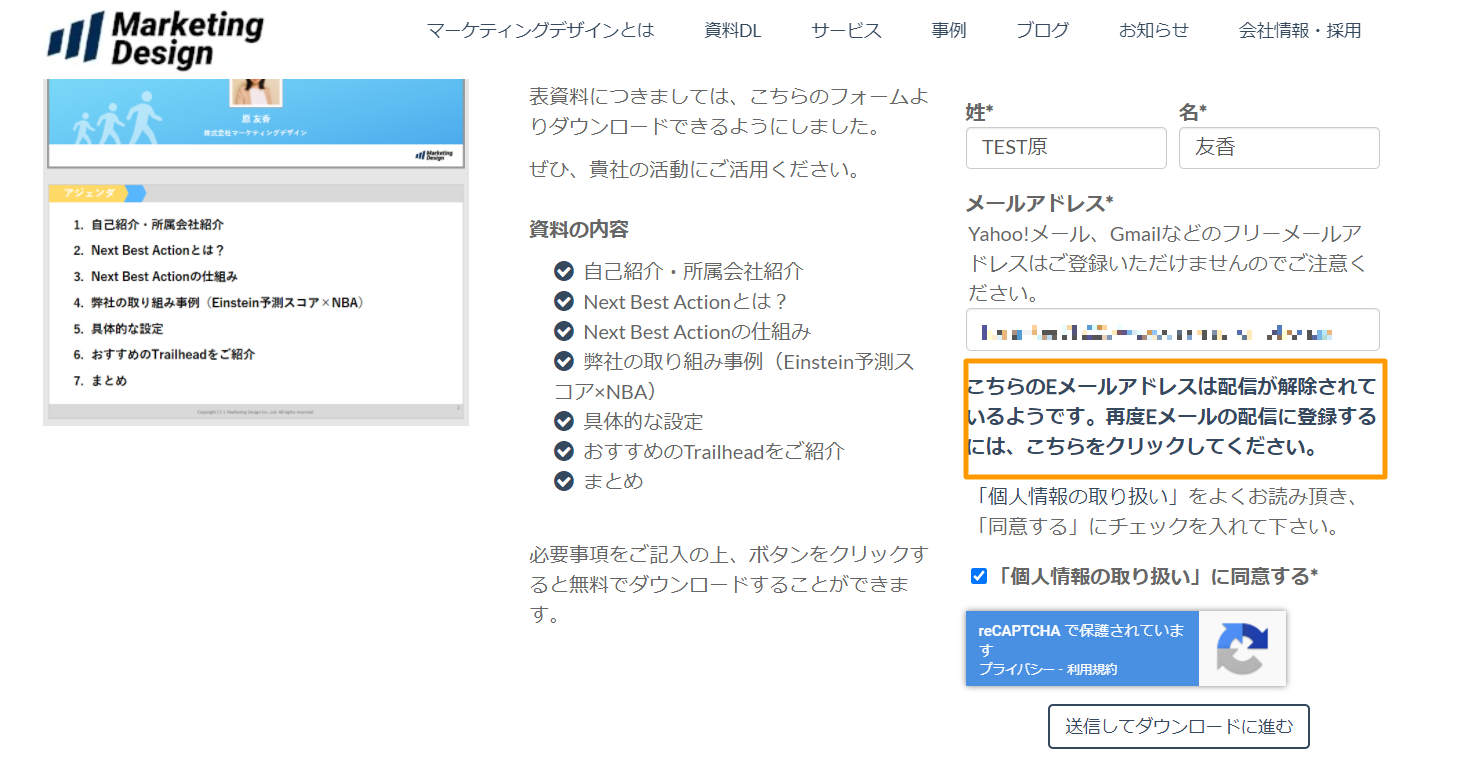Screen dimensions: 1464x781
Task: Click the slide preview thumbnail
Action: [256, 250]
